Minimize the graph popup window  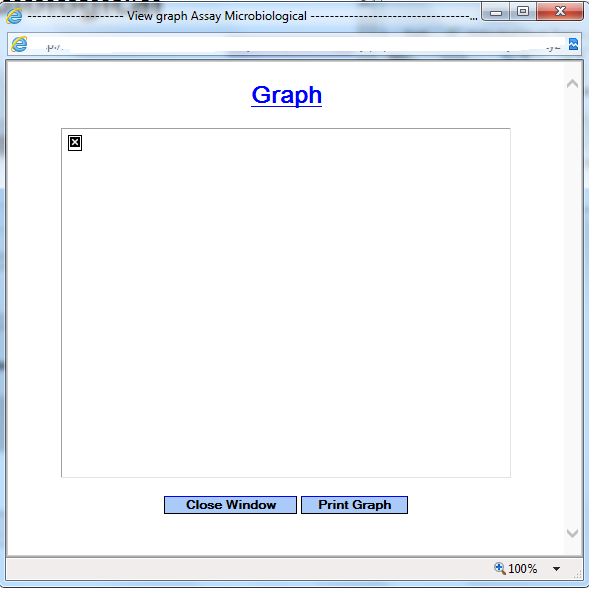496,12
